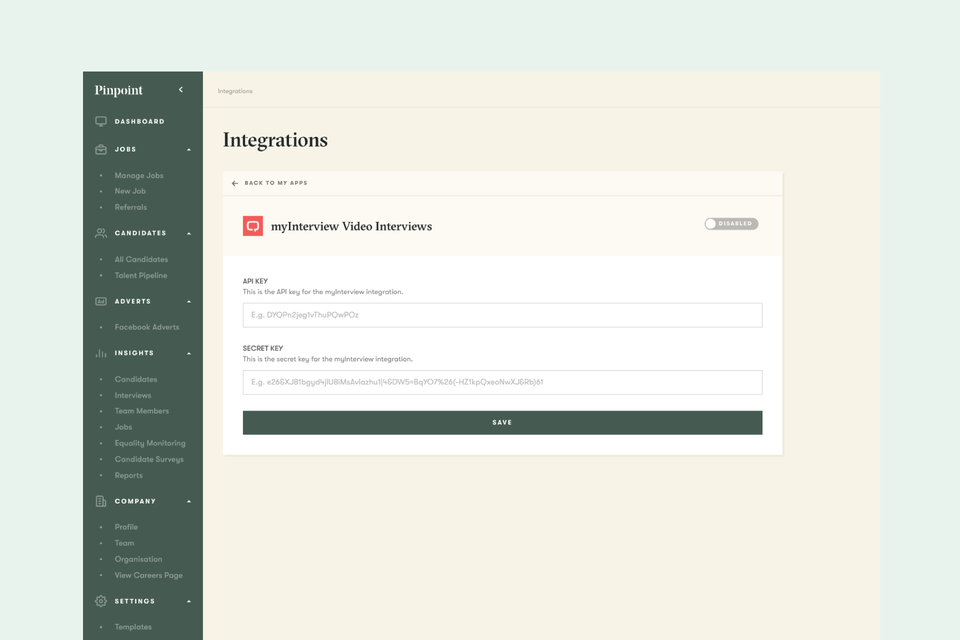Open Referrals
The height and width of the screenshot is (640, 960).
point(131,207)
